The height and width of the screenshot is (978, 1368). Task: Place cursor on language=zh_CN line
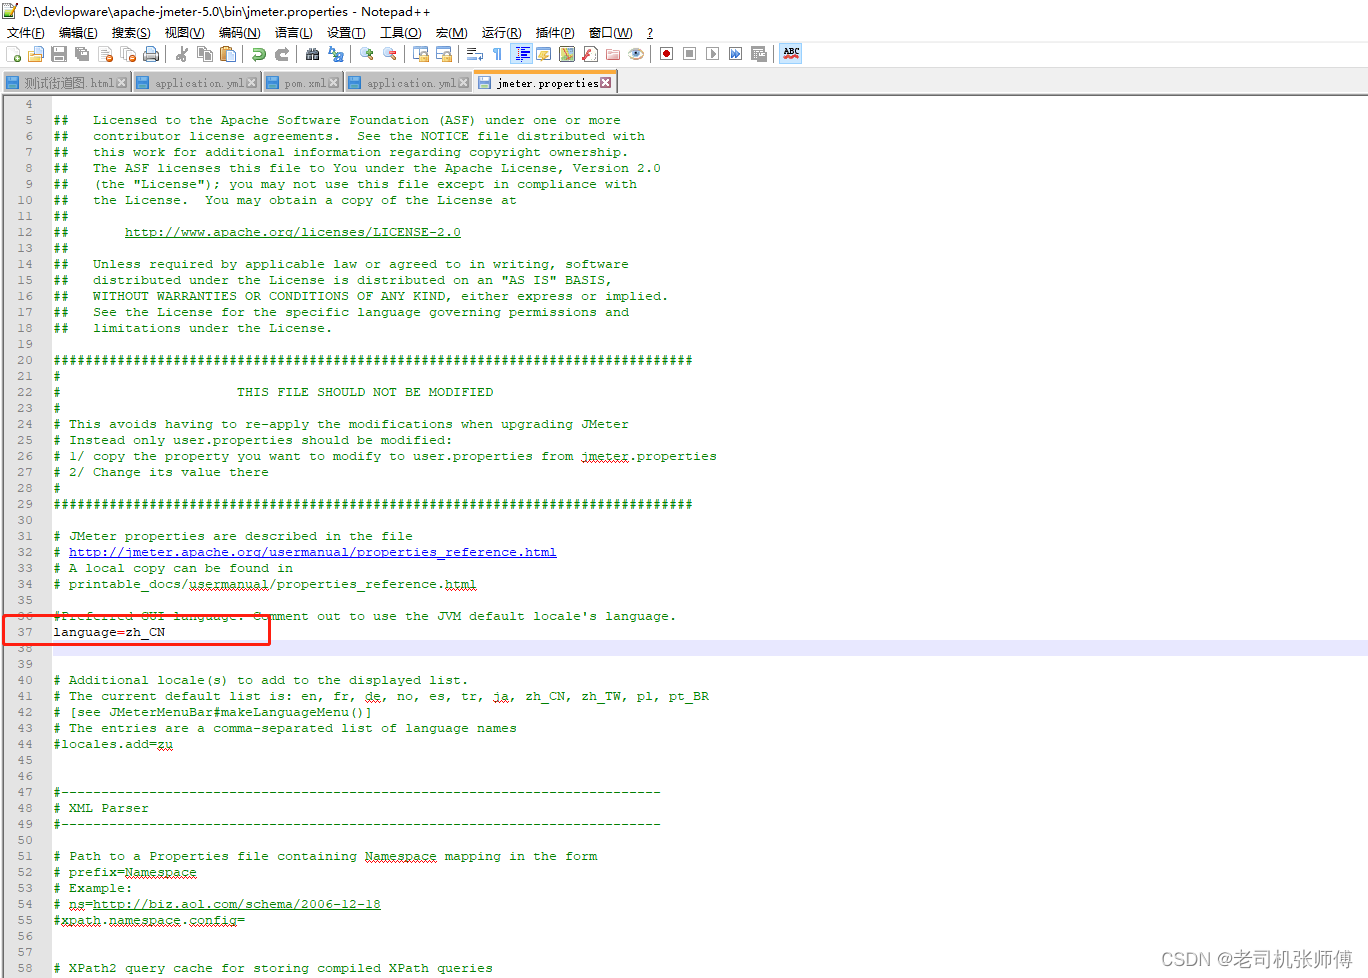[109, 632]
